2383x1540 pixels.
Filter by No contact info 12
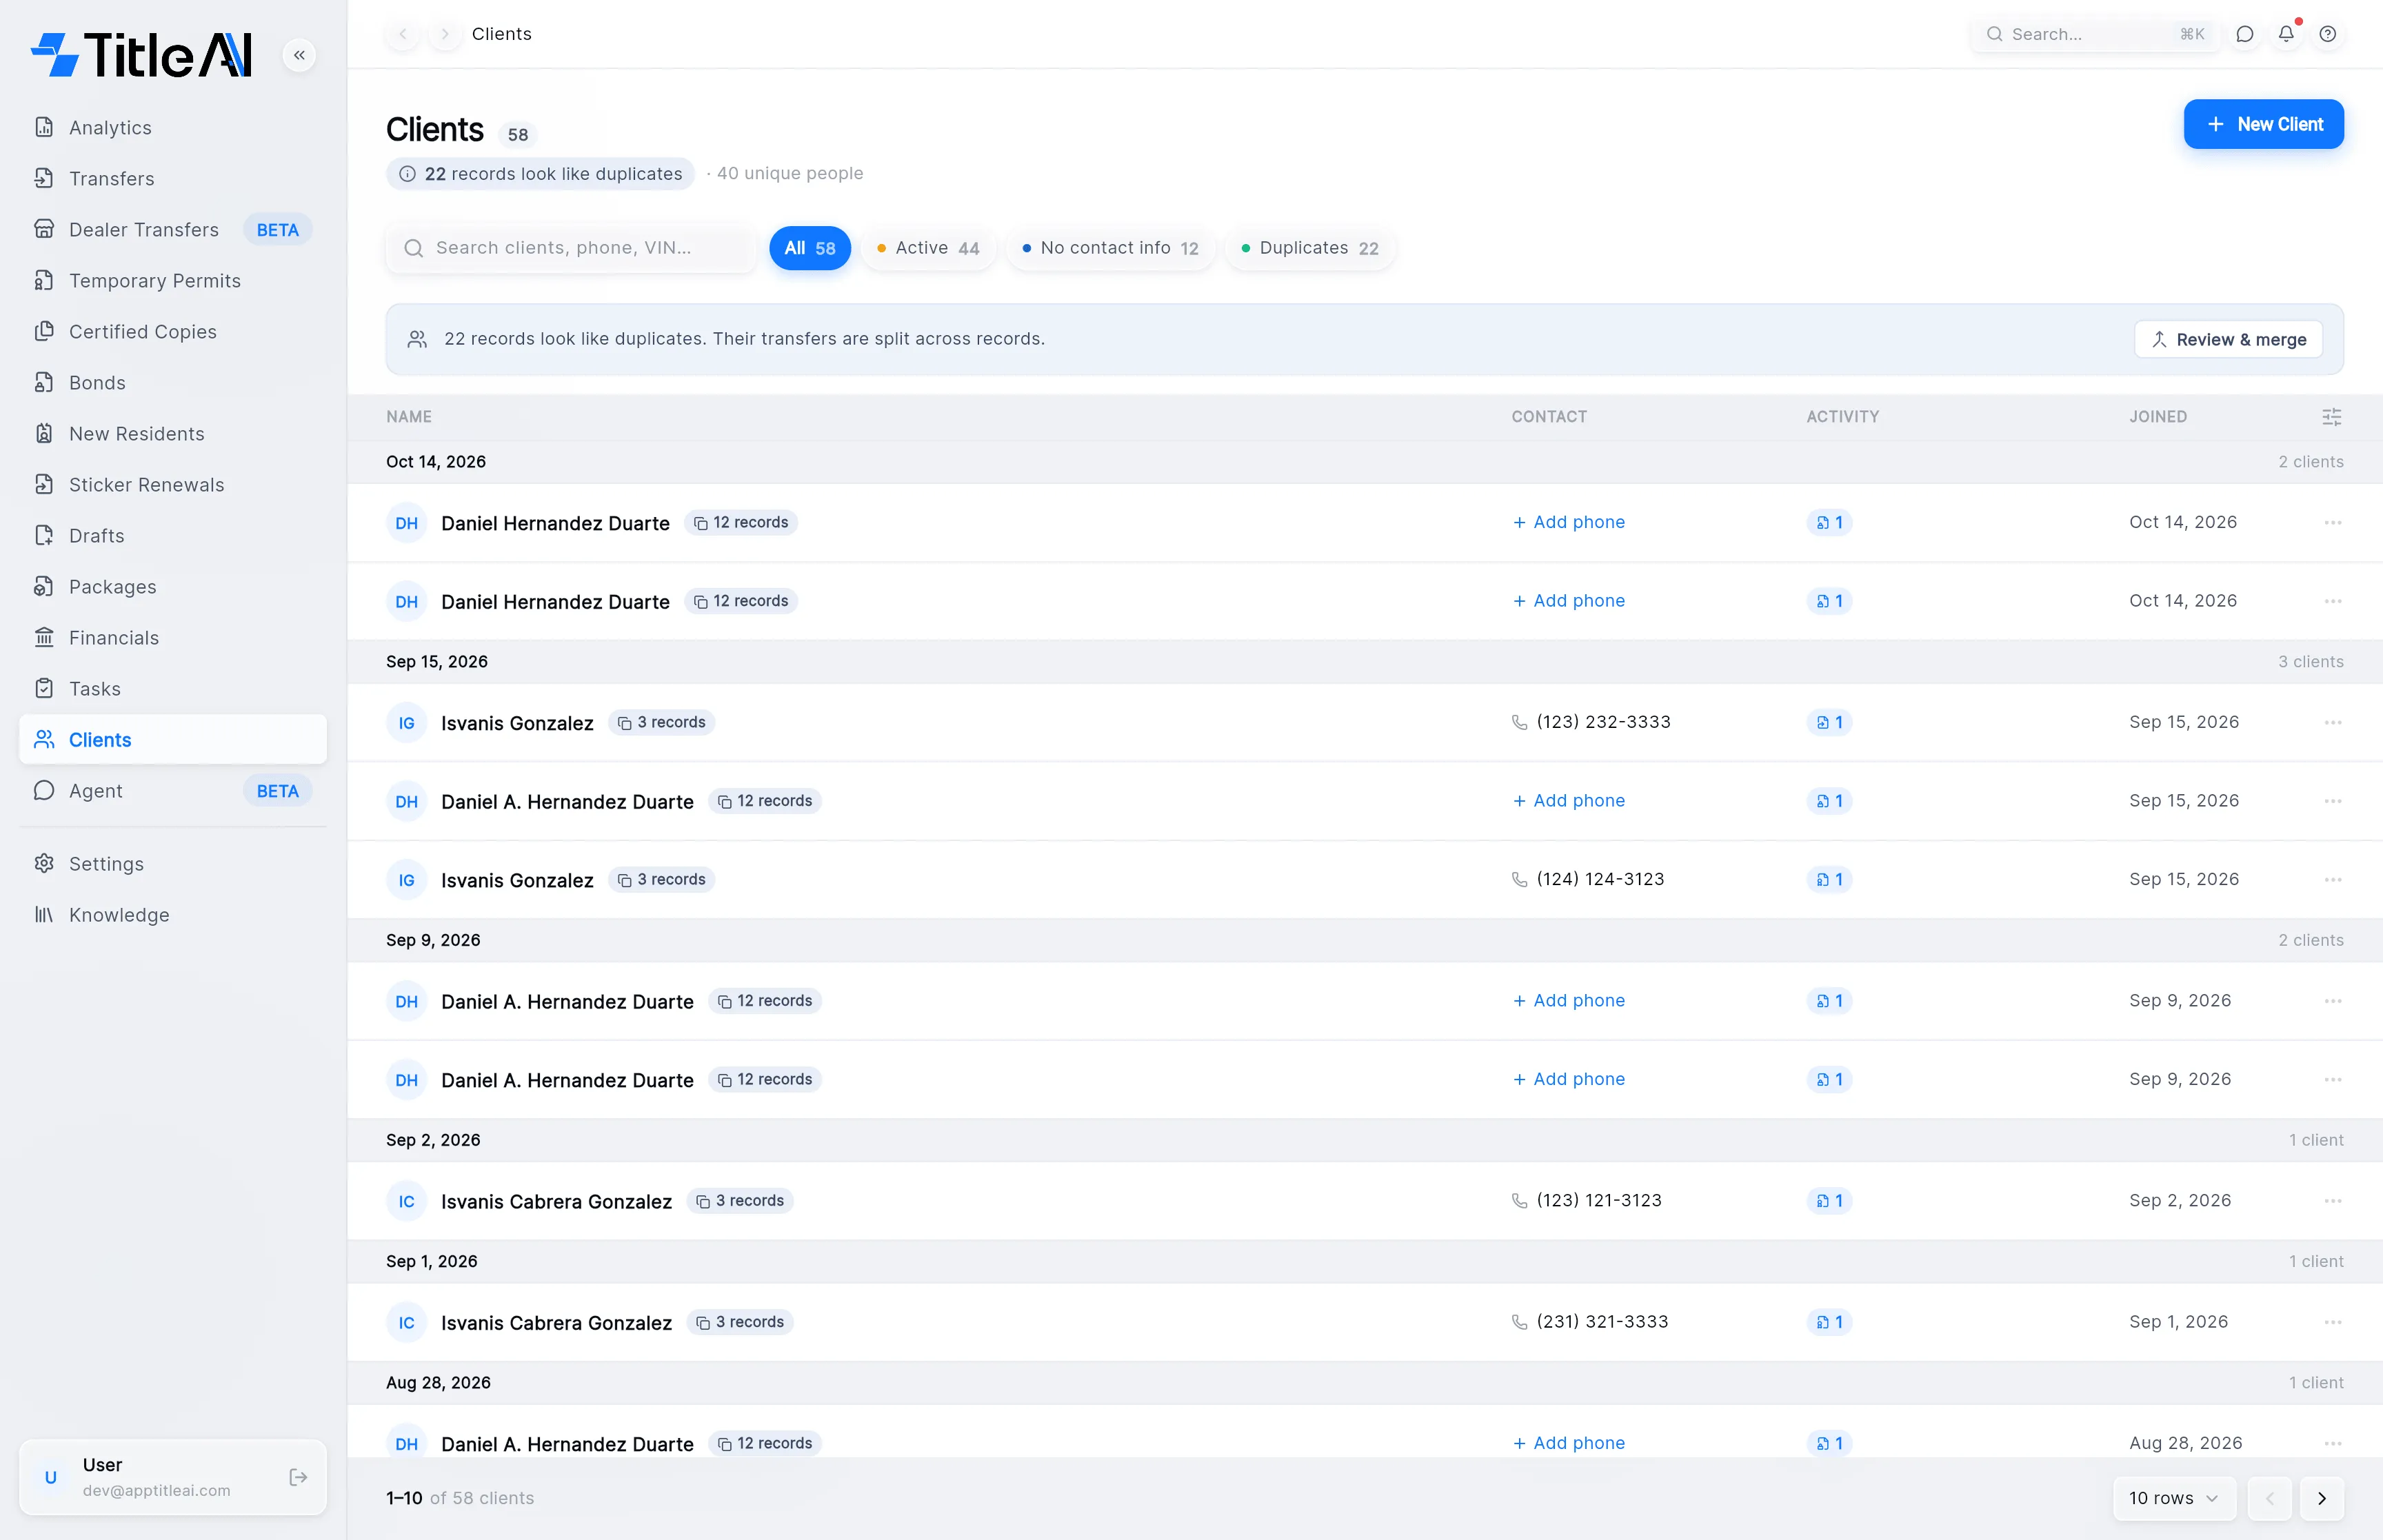coord(1110,248)
